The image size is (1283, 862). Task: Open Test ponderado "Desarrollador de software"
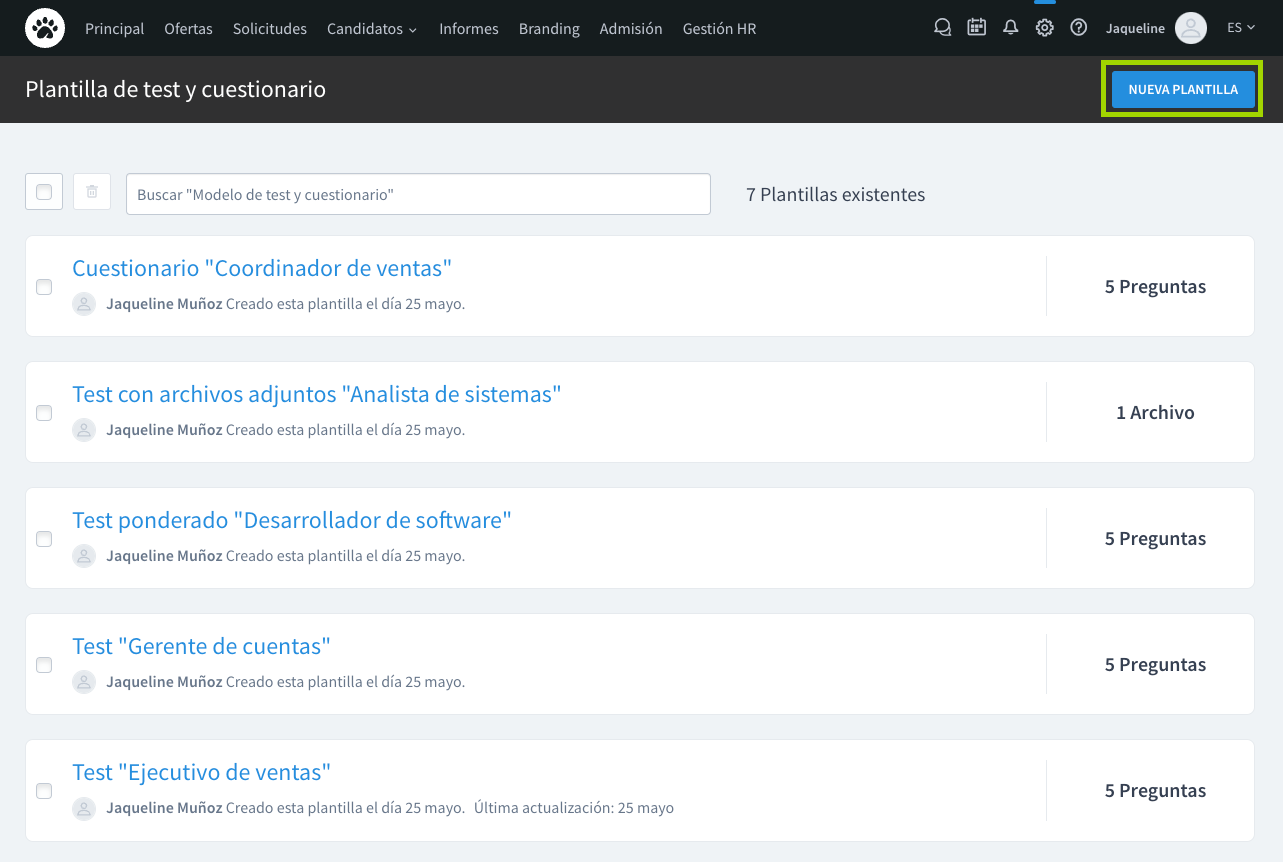(290, 520)
